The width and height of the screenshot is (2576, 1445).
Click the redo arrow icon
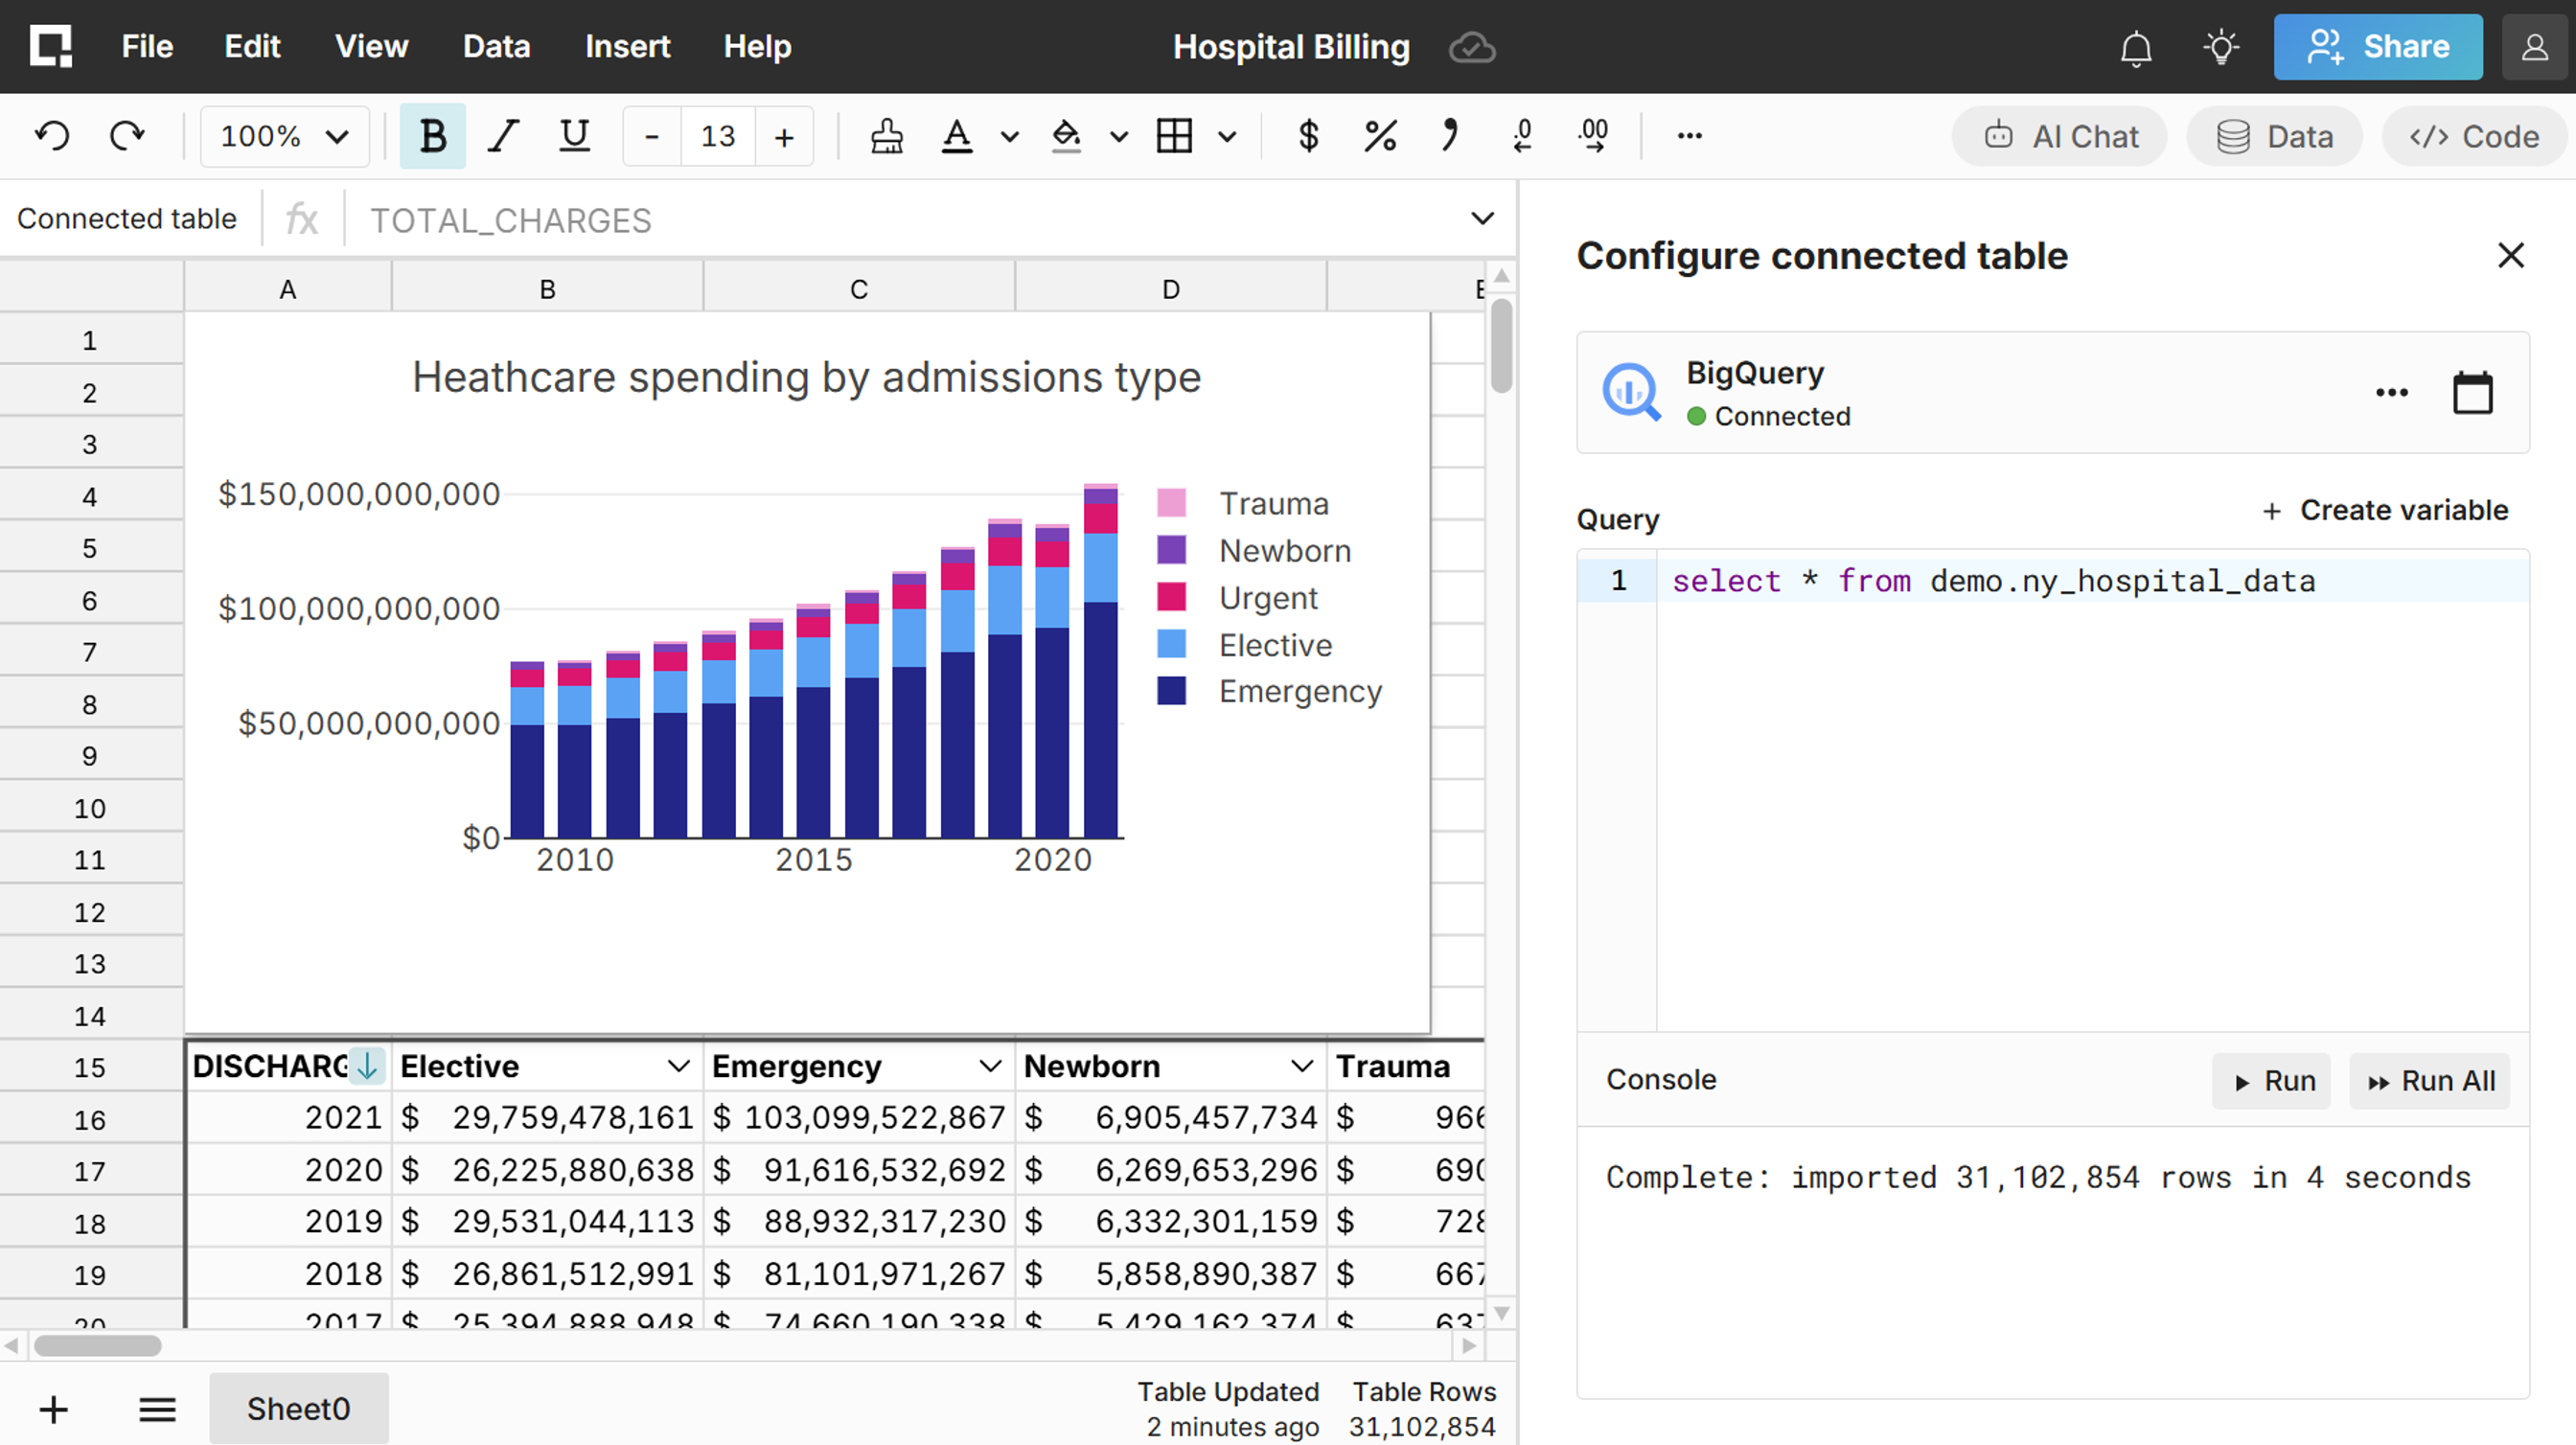pos(127,135)
